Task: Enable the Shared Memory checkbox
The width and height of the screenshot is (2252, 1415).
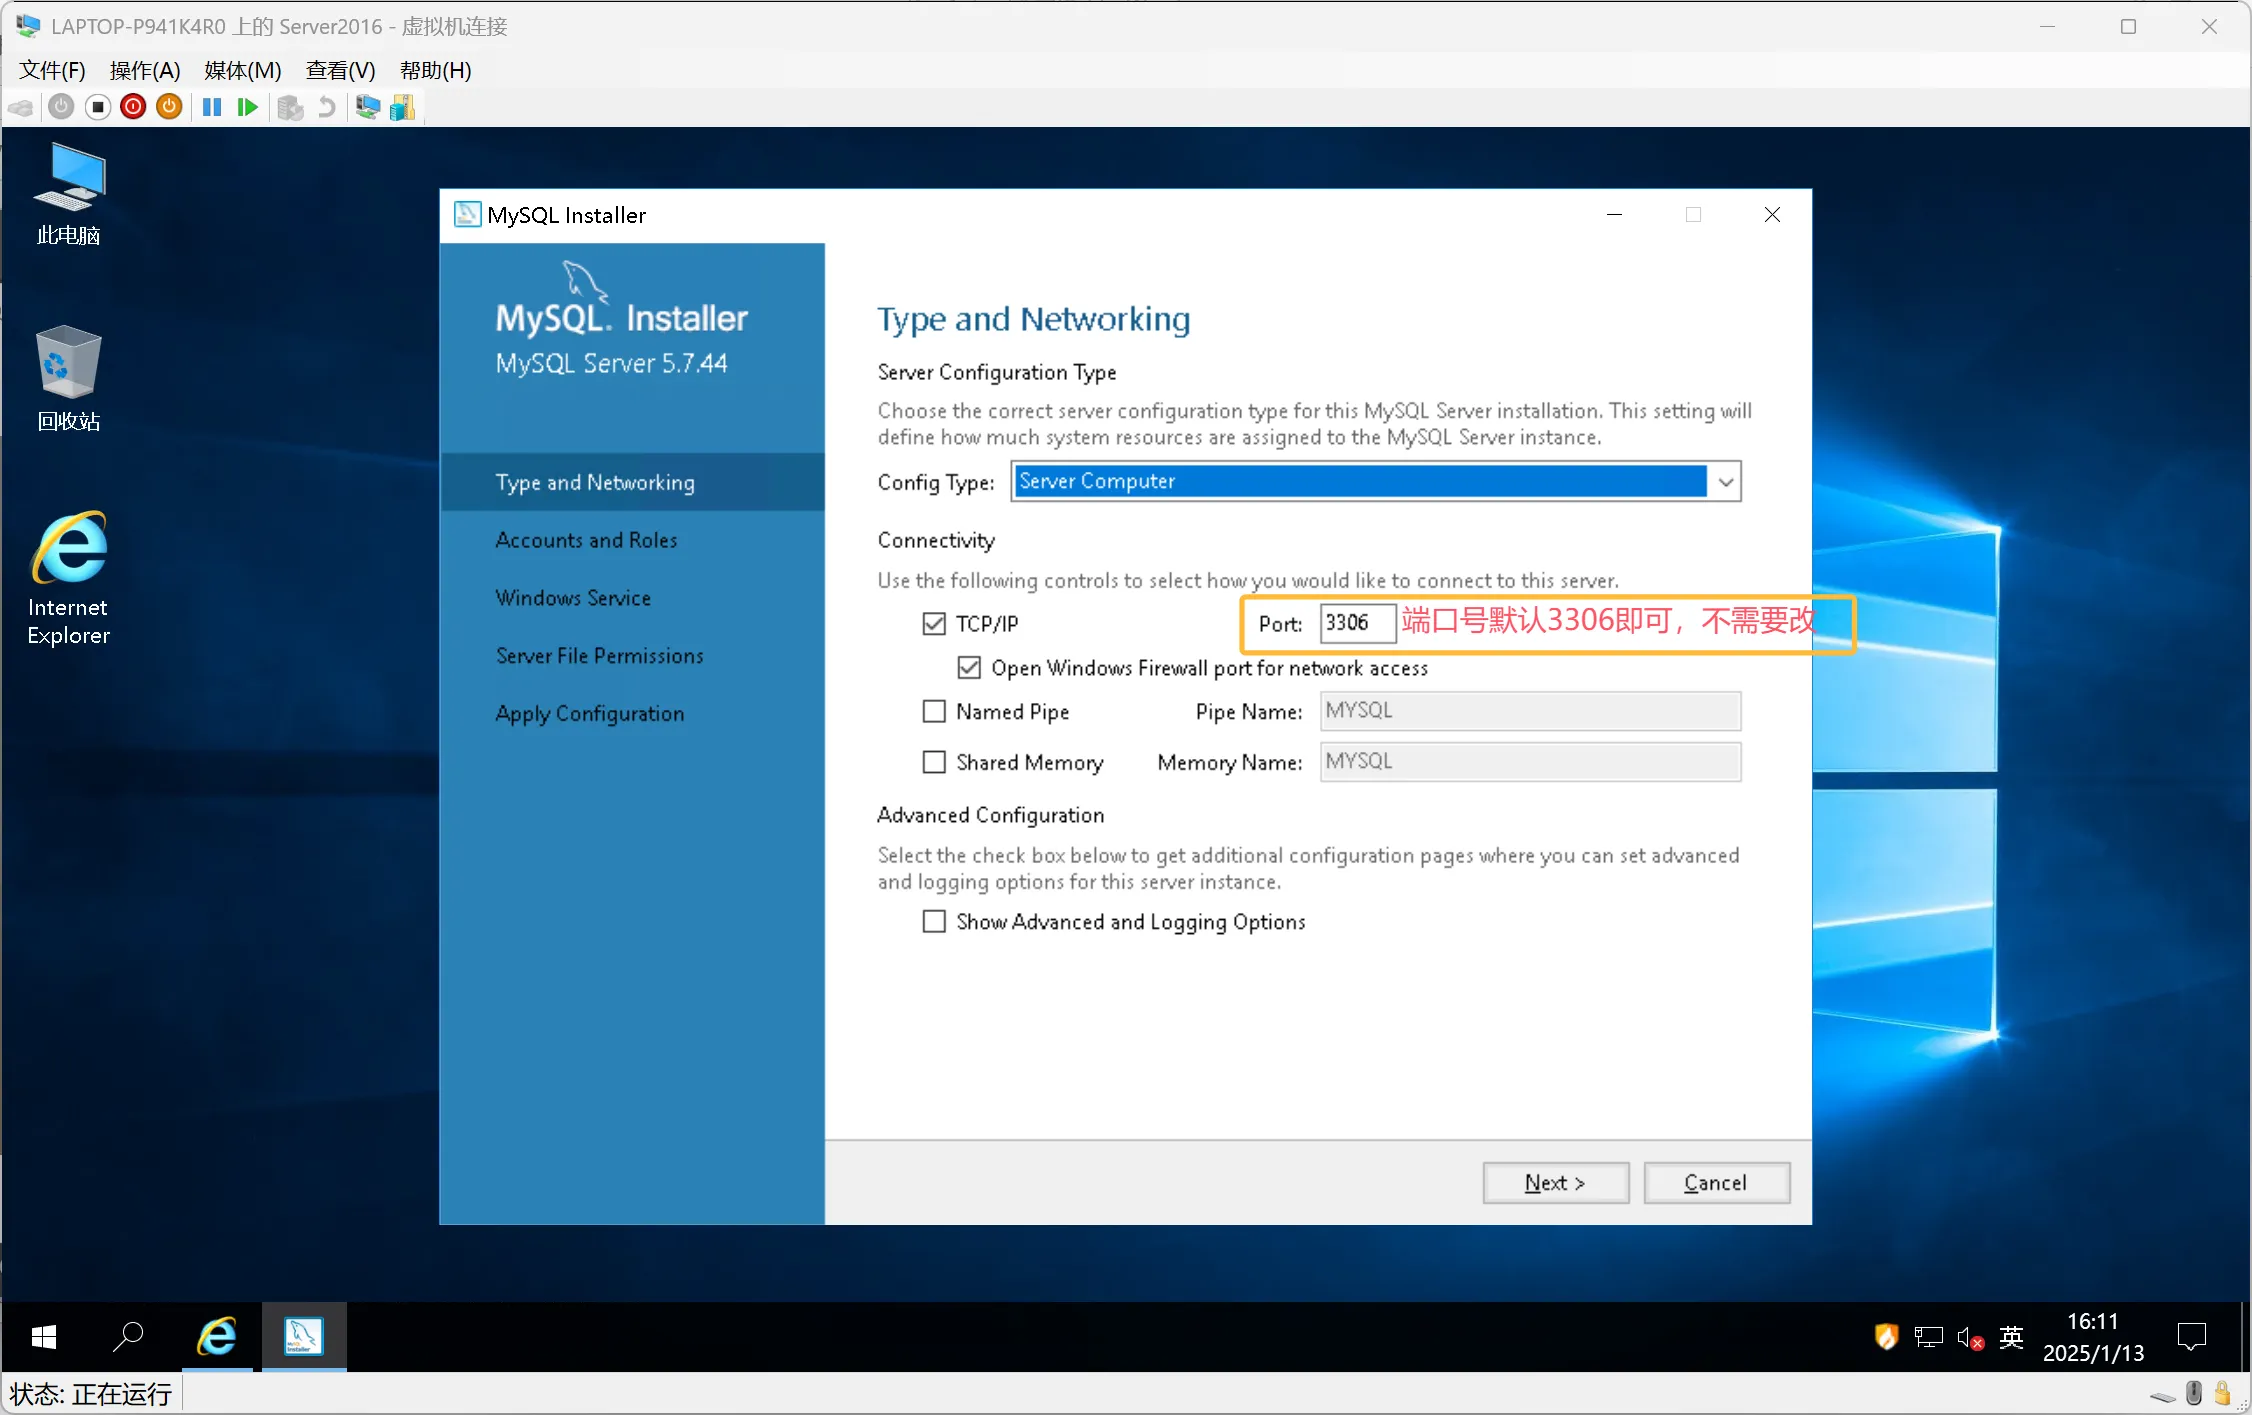Action: coord(934,762)
